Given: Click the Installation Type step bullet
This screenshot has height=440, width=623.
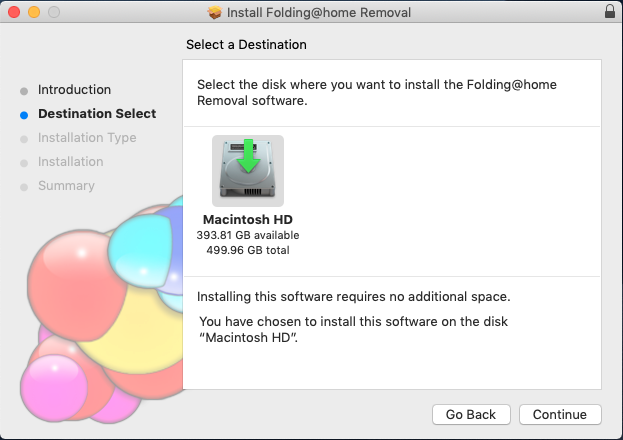Looking at the screenshot, I should [24, 139].
